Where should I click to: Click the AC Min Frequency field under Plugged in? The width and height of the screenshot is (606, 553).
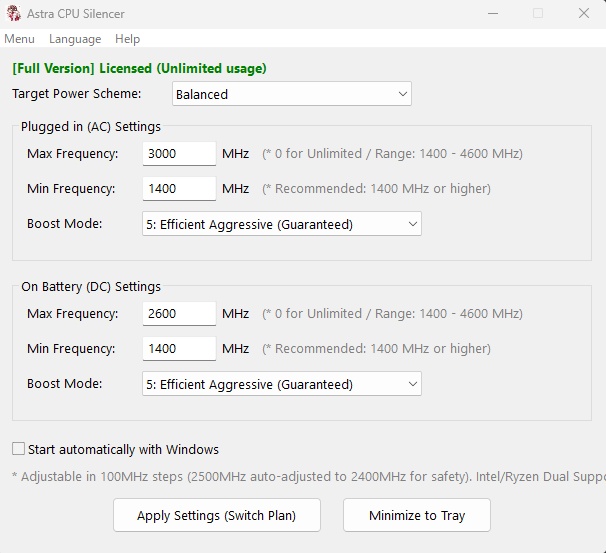click(x=179, y=189)
